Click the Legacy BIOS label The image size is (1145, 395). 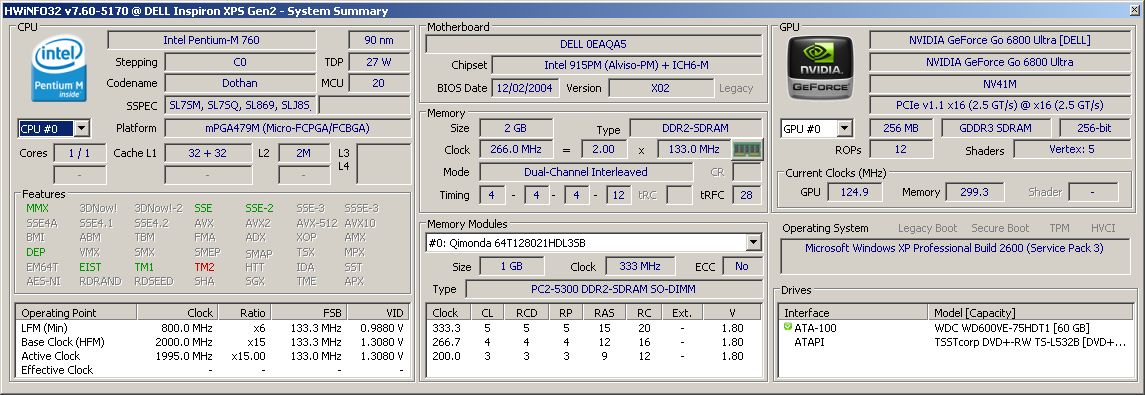tap(736, 88)
